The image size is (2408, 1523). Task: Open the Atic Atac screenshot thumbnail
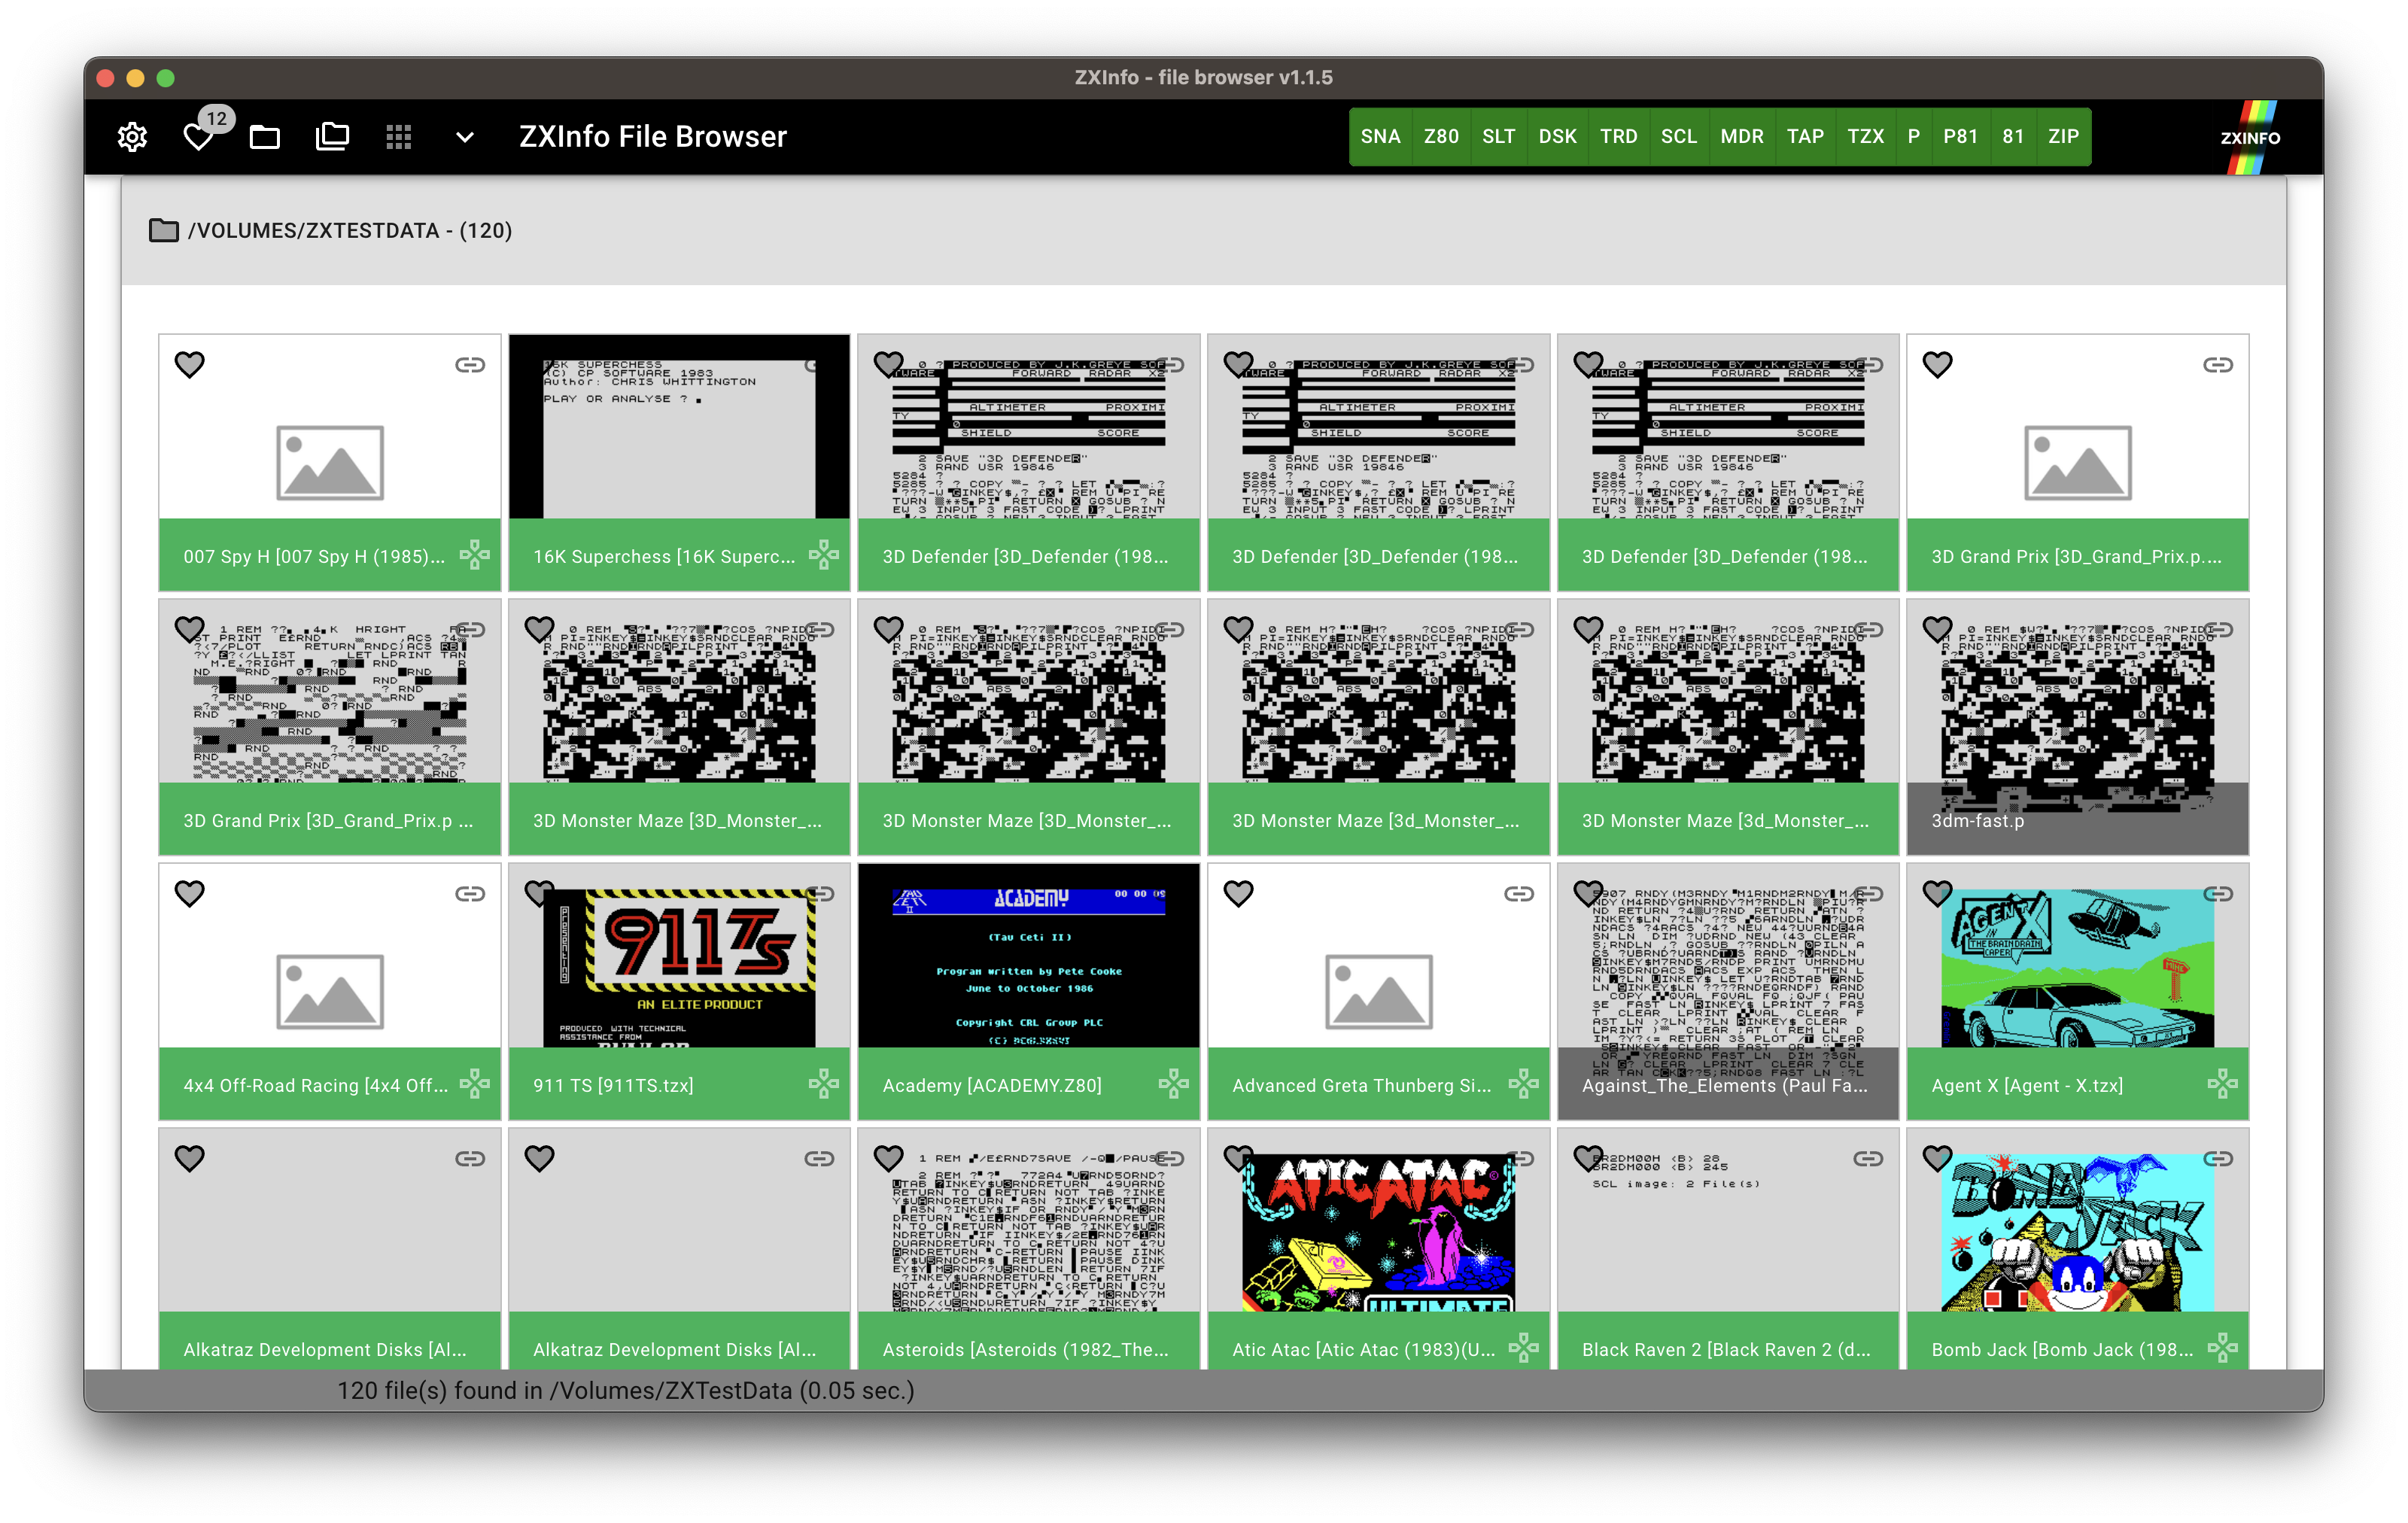click(1378, 1232)
